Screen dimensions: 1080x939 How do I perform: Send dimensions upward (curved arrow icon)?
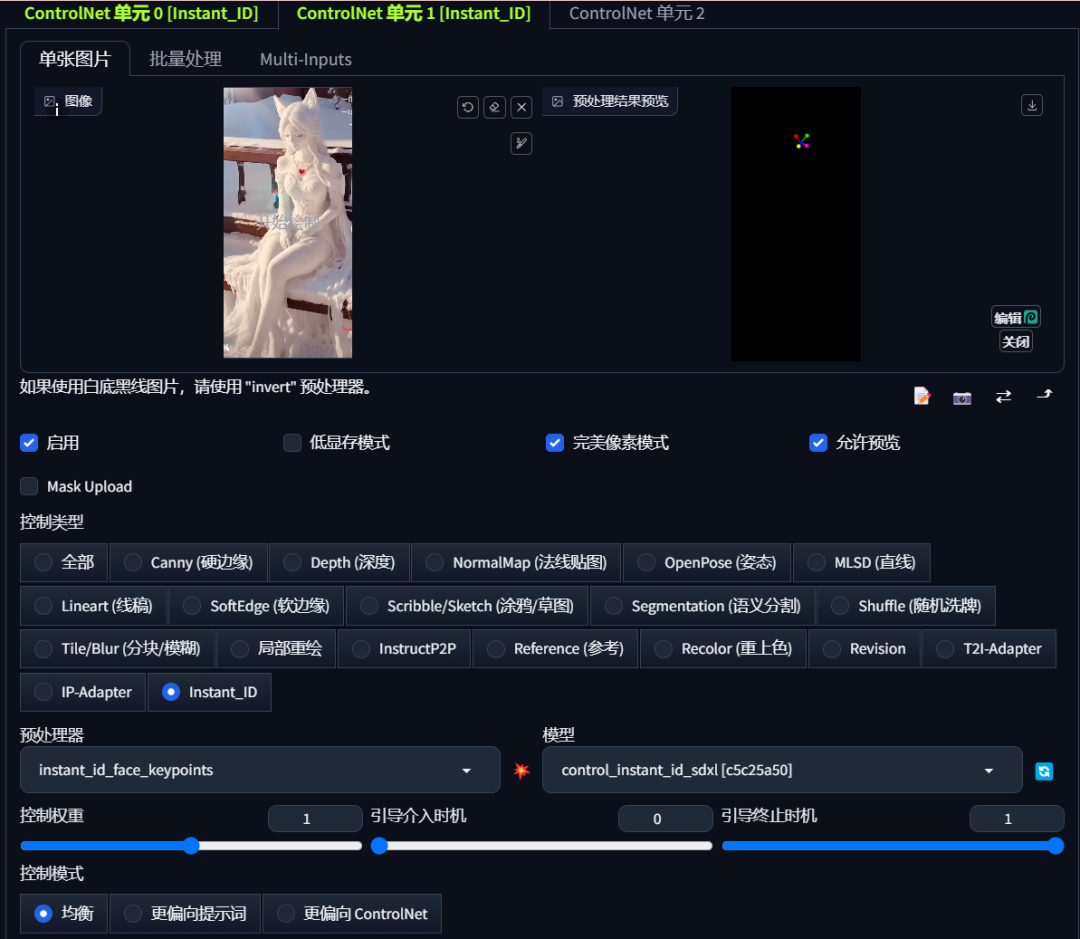[x=1044, y=397]
